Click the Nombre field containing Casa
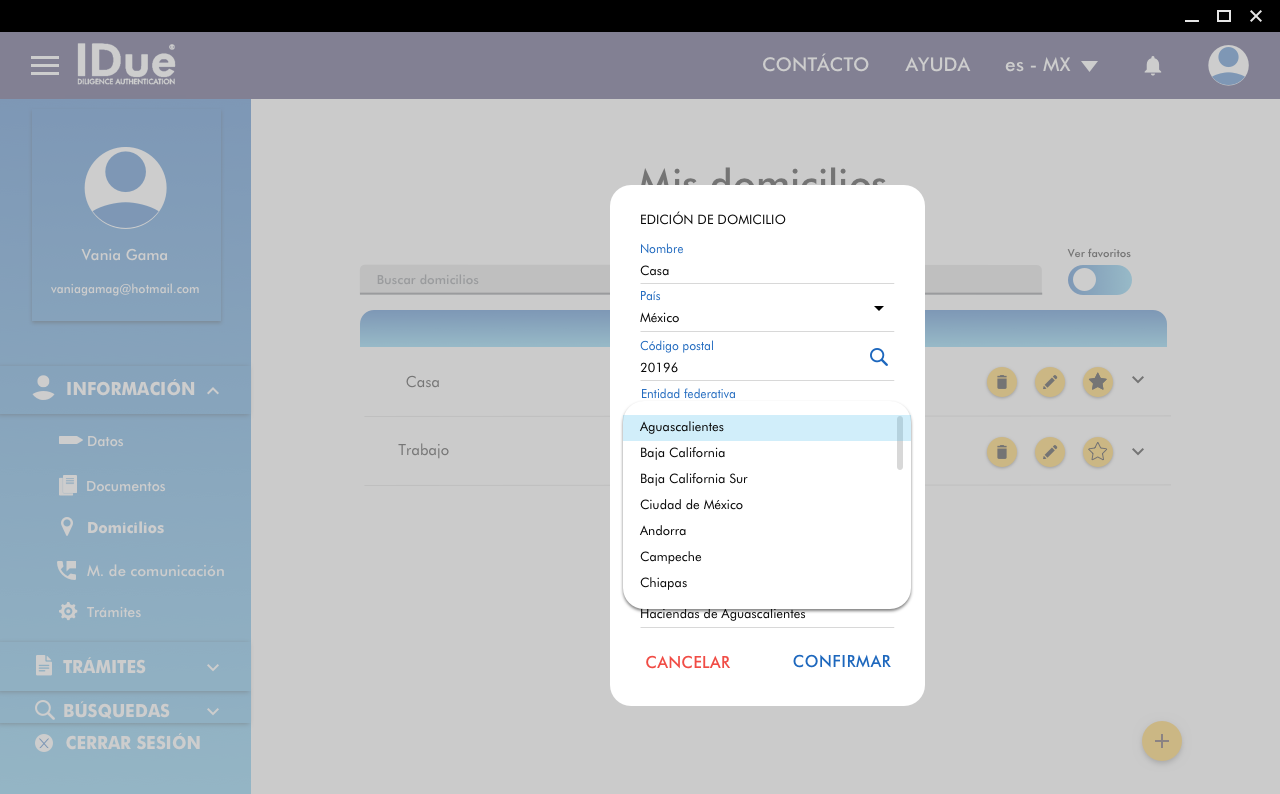1280x794 pixels. (x=766, y=271)
